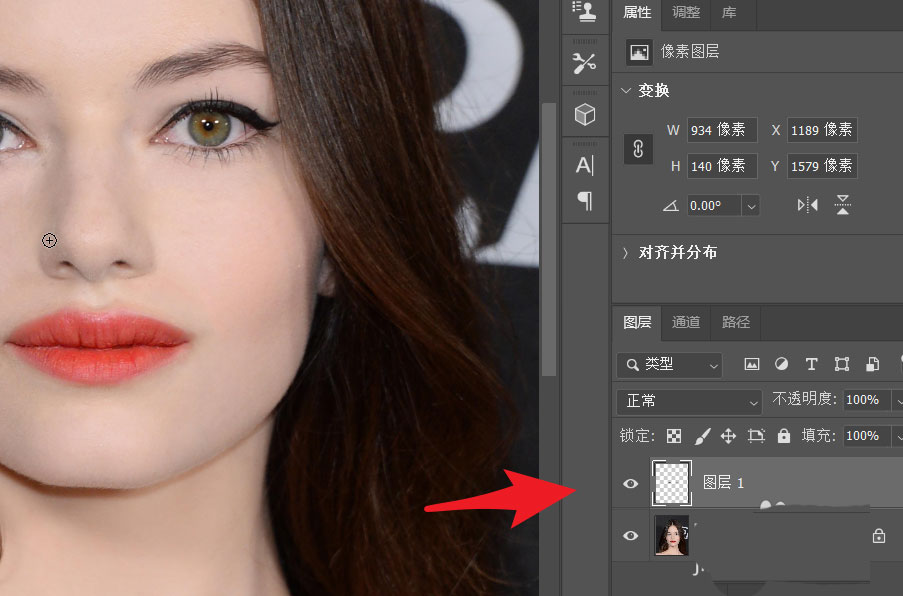This screenshot has width=903, height=596.
Task: Open the 3D panel cube icon
Action: pyautogui.click(x=584, y=115)
